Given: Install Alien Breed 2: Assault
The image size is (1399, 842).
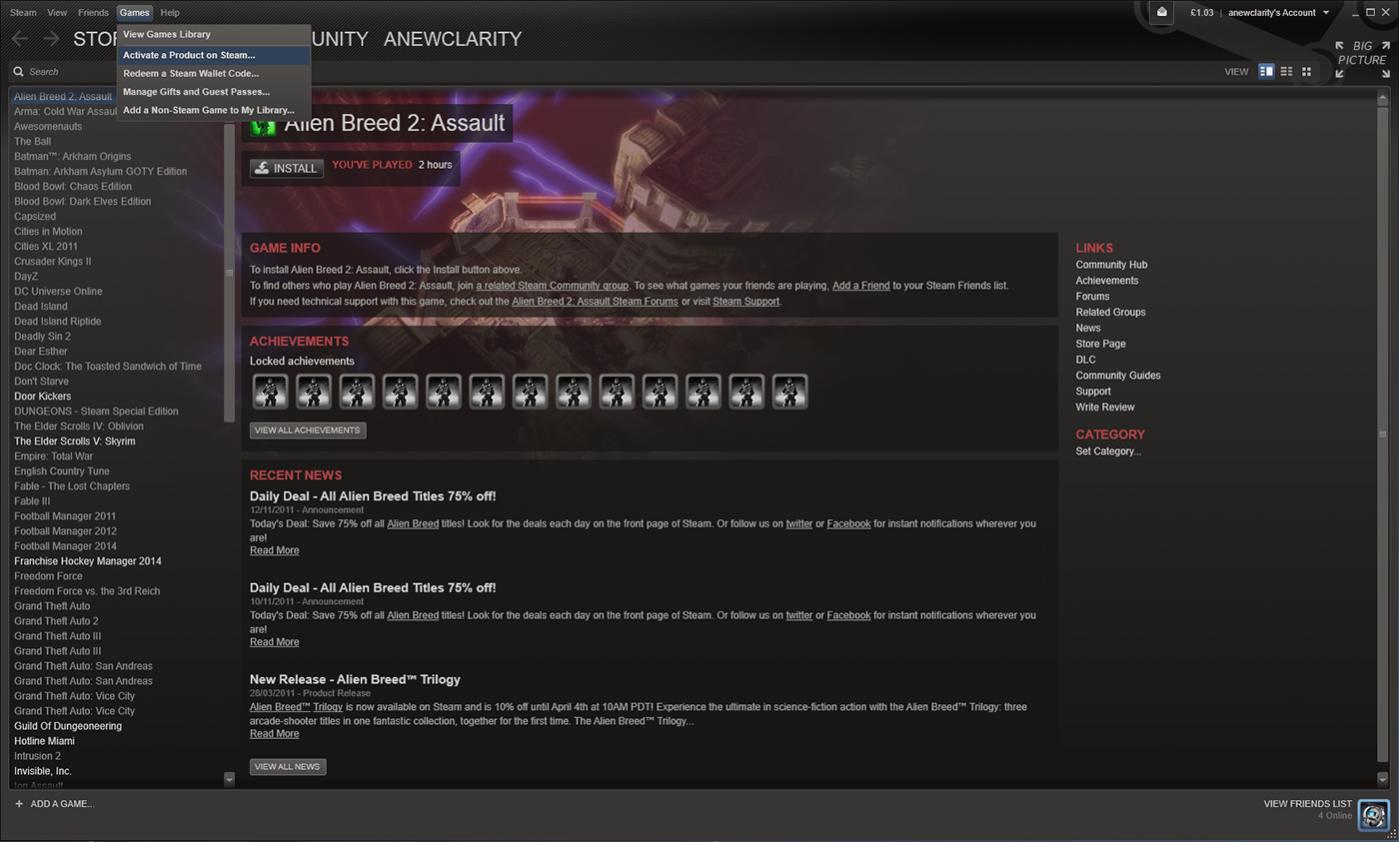Looking at the screenshot, I should (286, 168).
